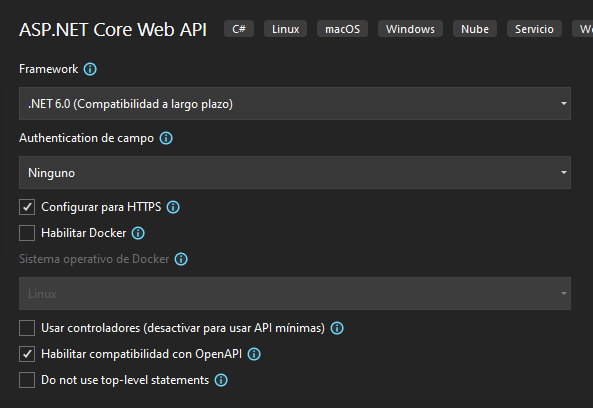Click info icon next to top-level statements

(221, 380)
